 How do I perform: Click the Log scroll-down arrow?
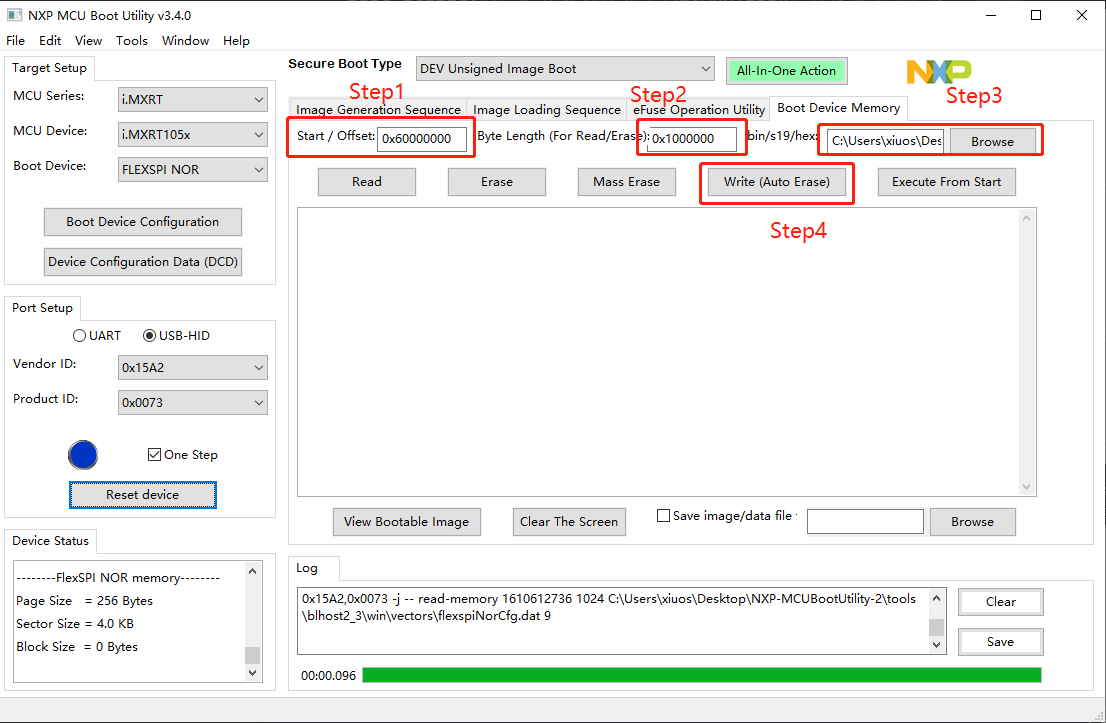[x=937, y=645]
